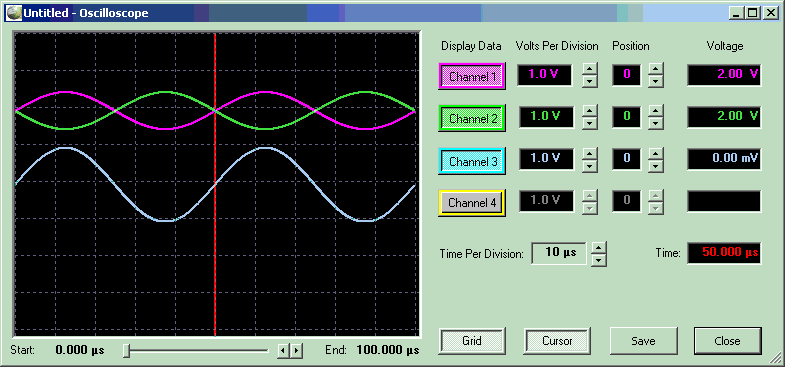Screen dimensions: 785x367
Task: Enable Channel 4 display
Action: click(472, 203)
